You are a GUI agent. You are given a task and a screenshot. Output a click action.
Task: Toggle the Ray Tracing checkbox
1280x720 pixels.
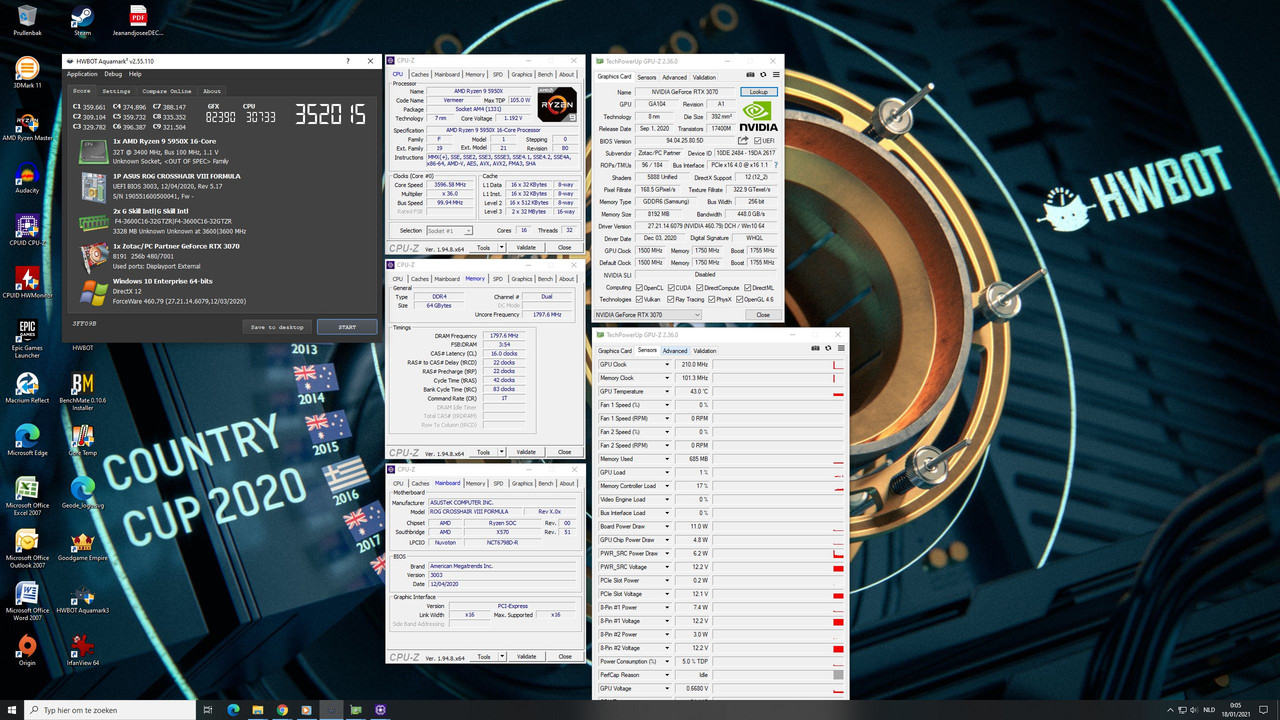coord(669,299)
